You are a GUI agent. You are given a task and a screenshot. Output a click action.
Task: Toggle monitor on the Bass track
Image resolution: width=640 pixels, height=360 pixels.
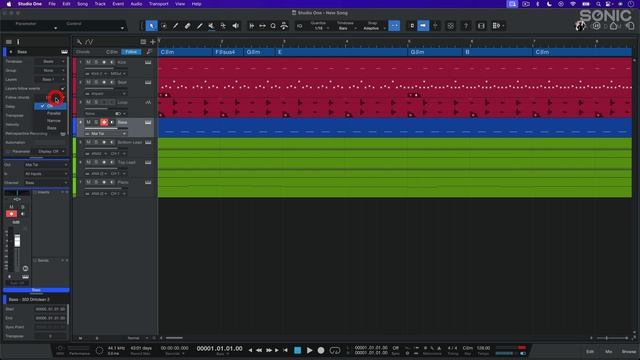point(112,122)
